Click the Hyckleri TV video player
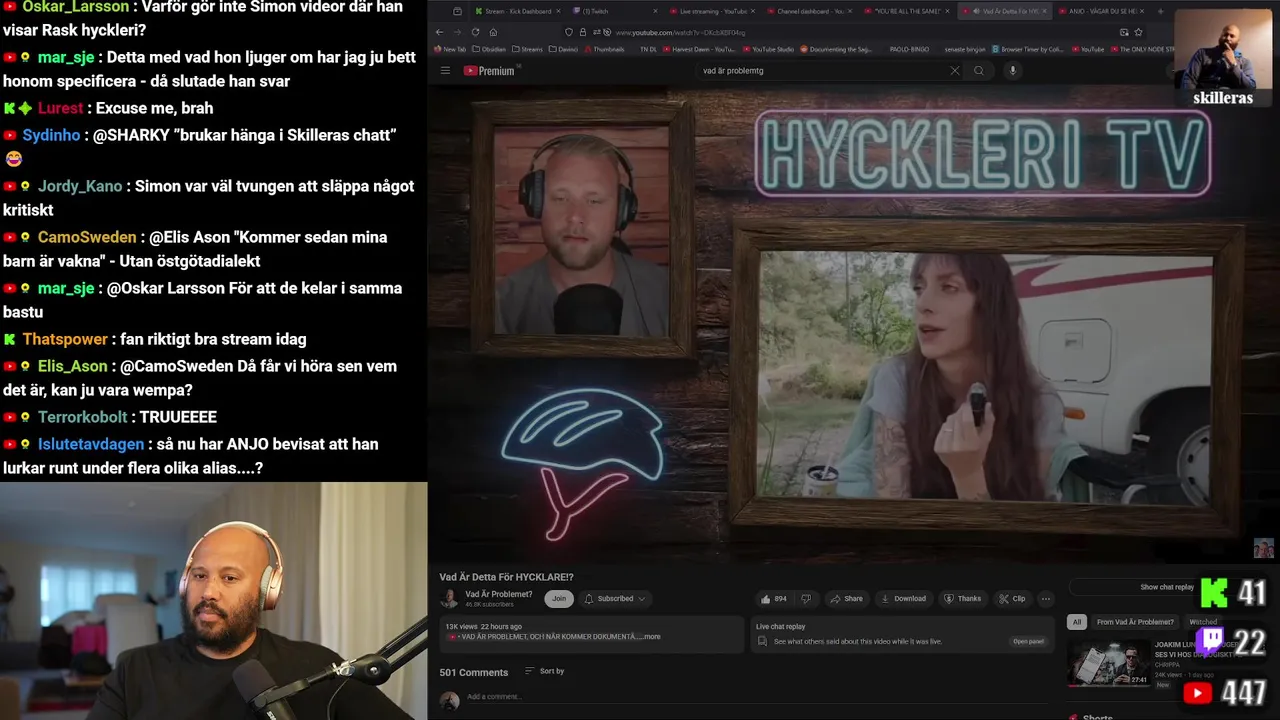This screenshot has height=720, width=1280. click(x=853, y=325)
